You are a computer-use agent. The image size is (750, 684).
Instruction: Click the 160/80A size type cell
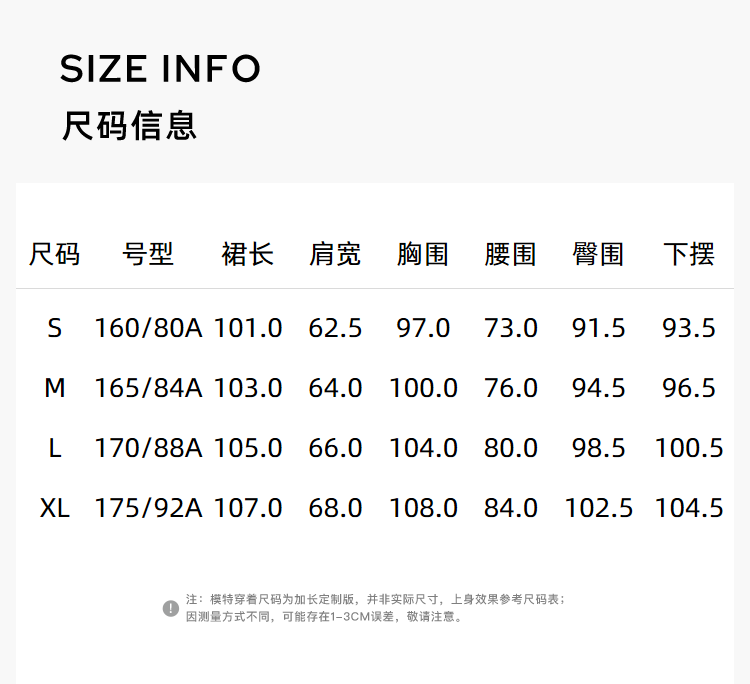(x=148, y=328)
